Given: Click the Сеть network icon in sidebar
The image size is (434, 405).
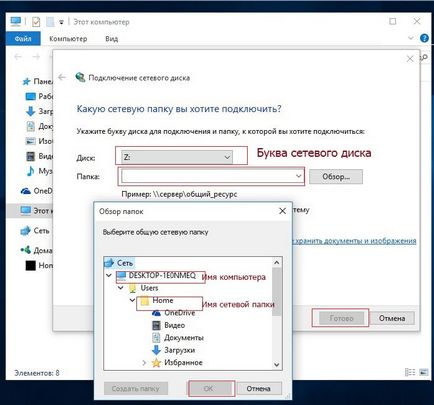Looking at the screenshot, I should click(25, 231).
